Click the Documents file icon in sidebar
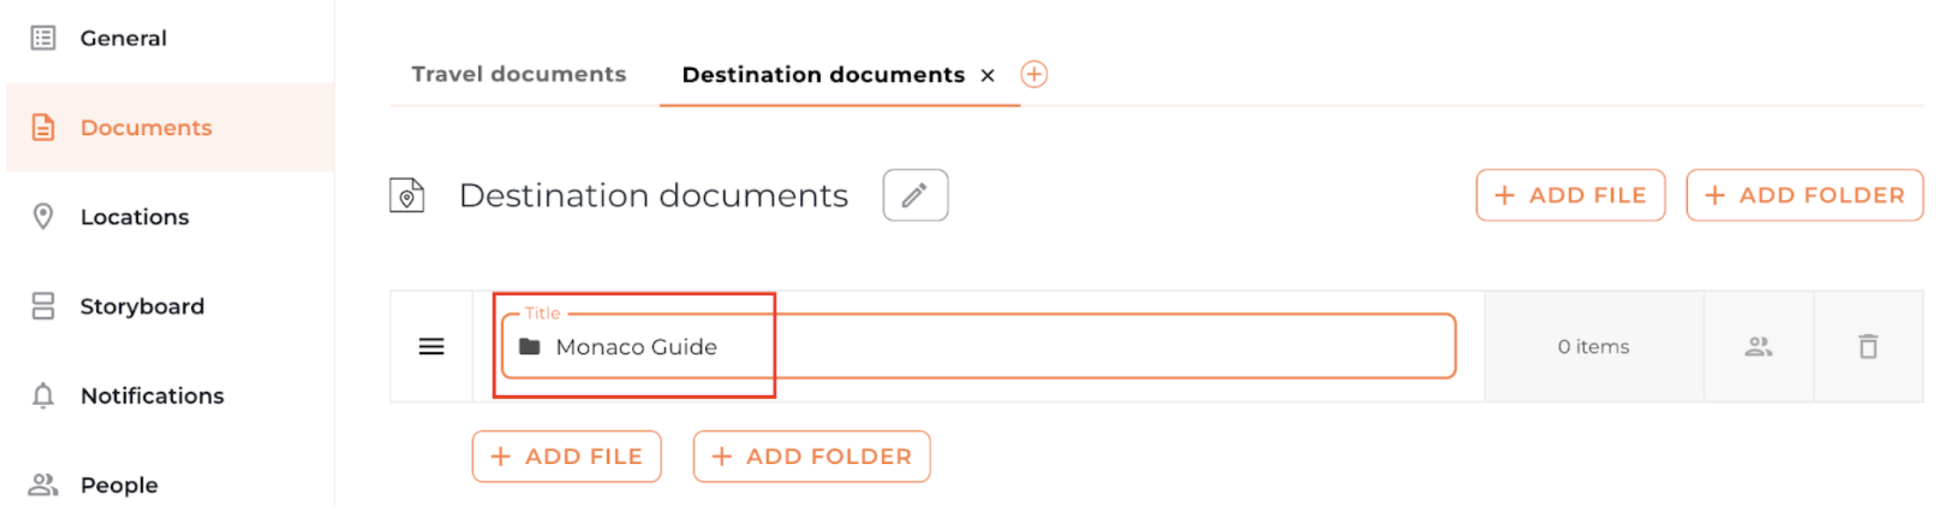The image size is (1936, 512). [x=43, y=128]
